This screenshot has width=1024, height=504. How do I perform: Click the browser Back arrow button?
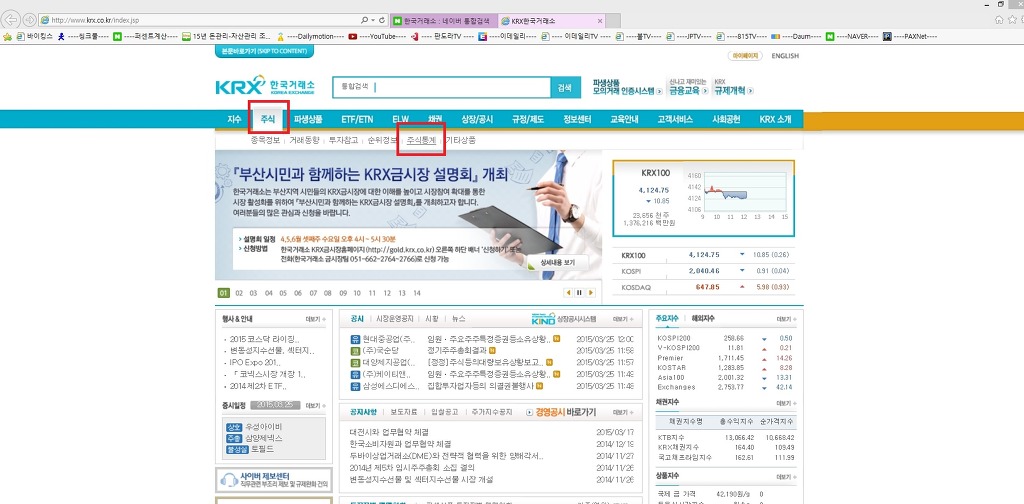tap(12, 20)
